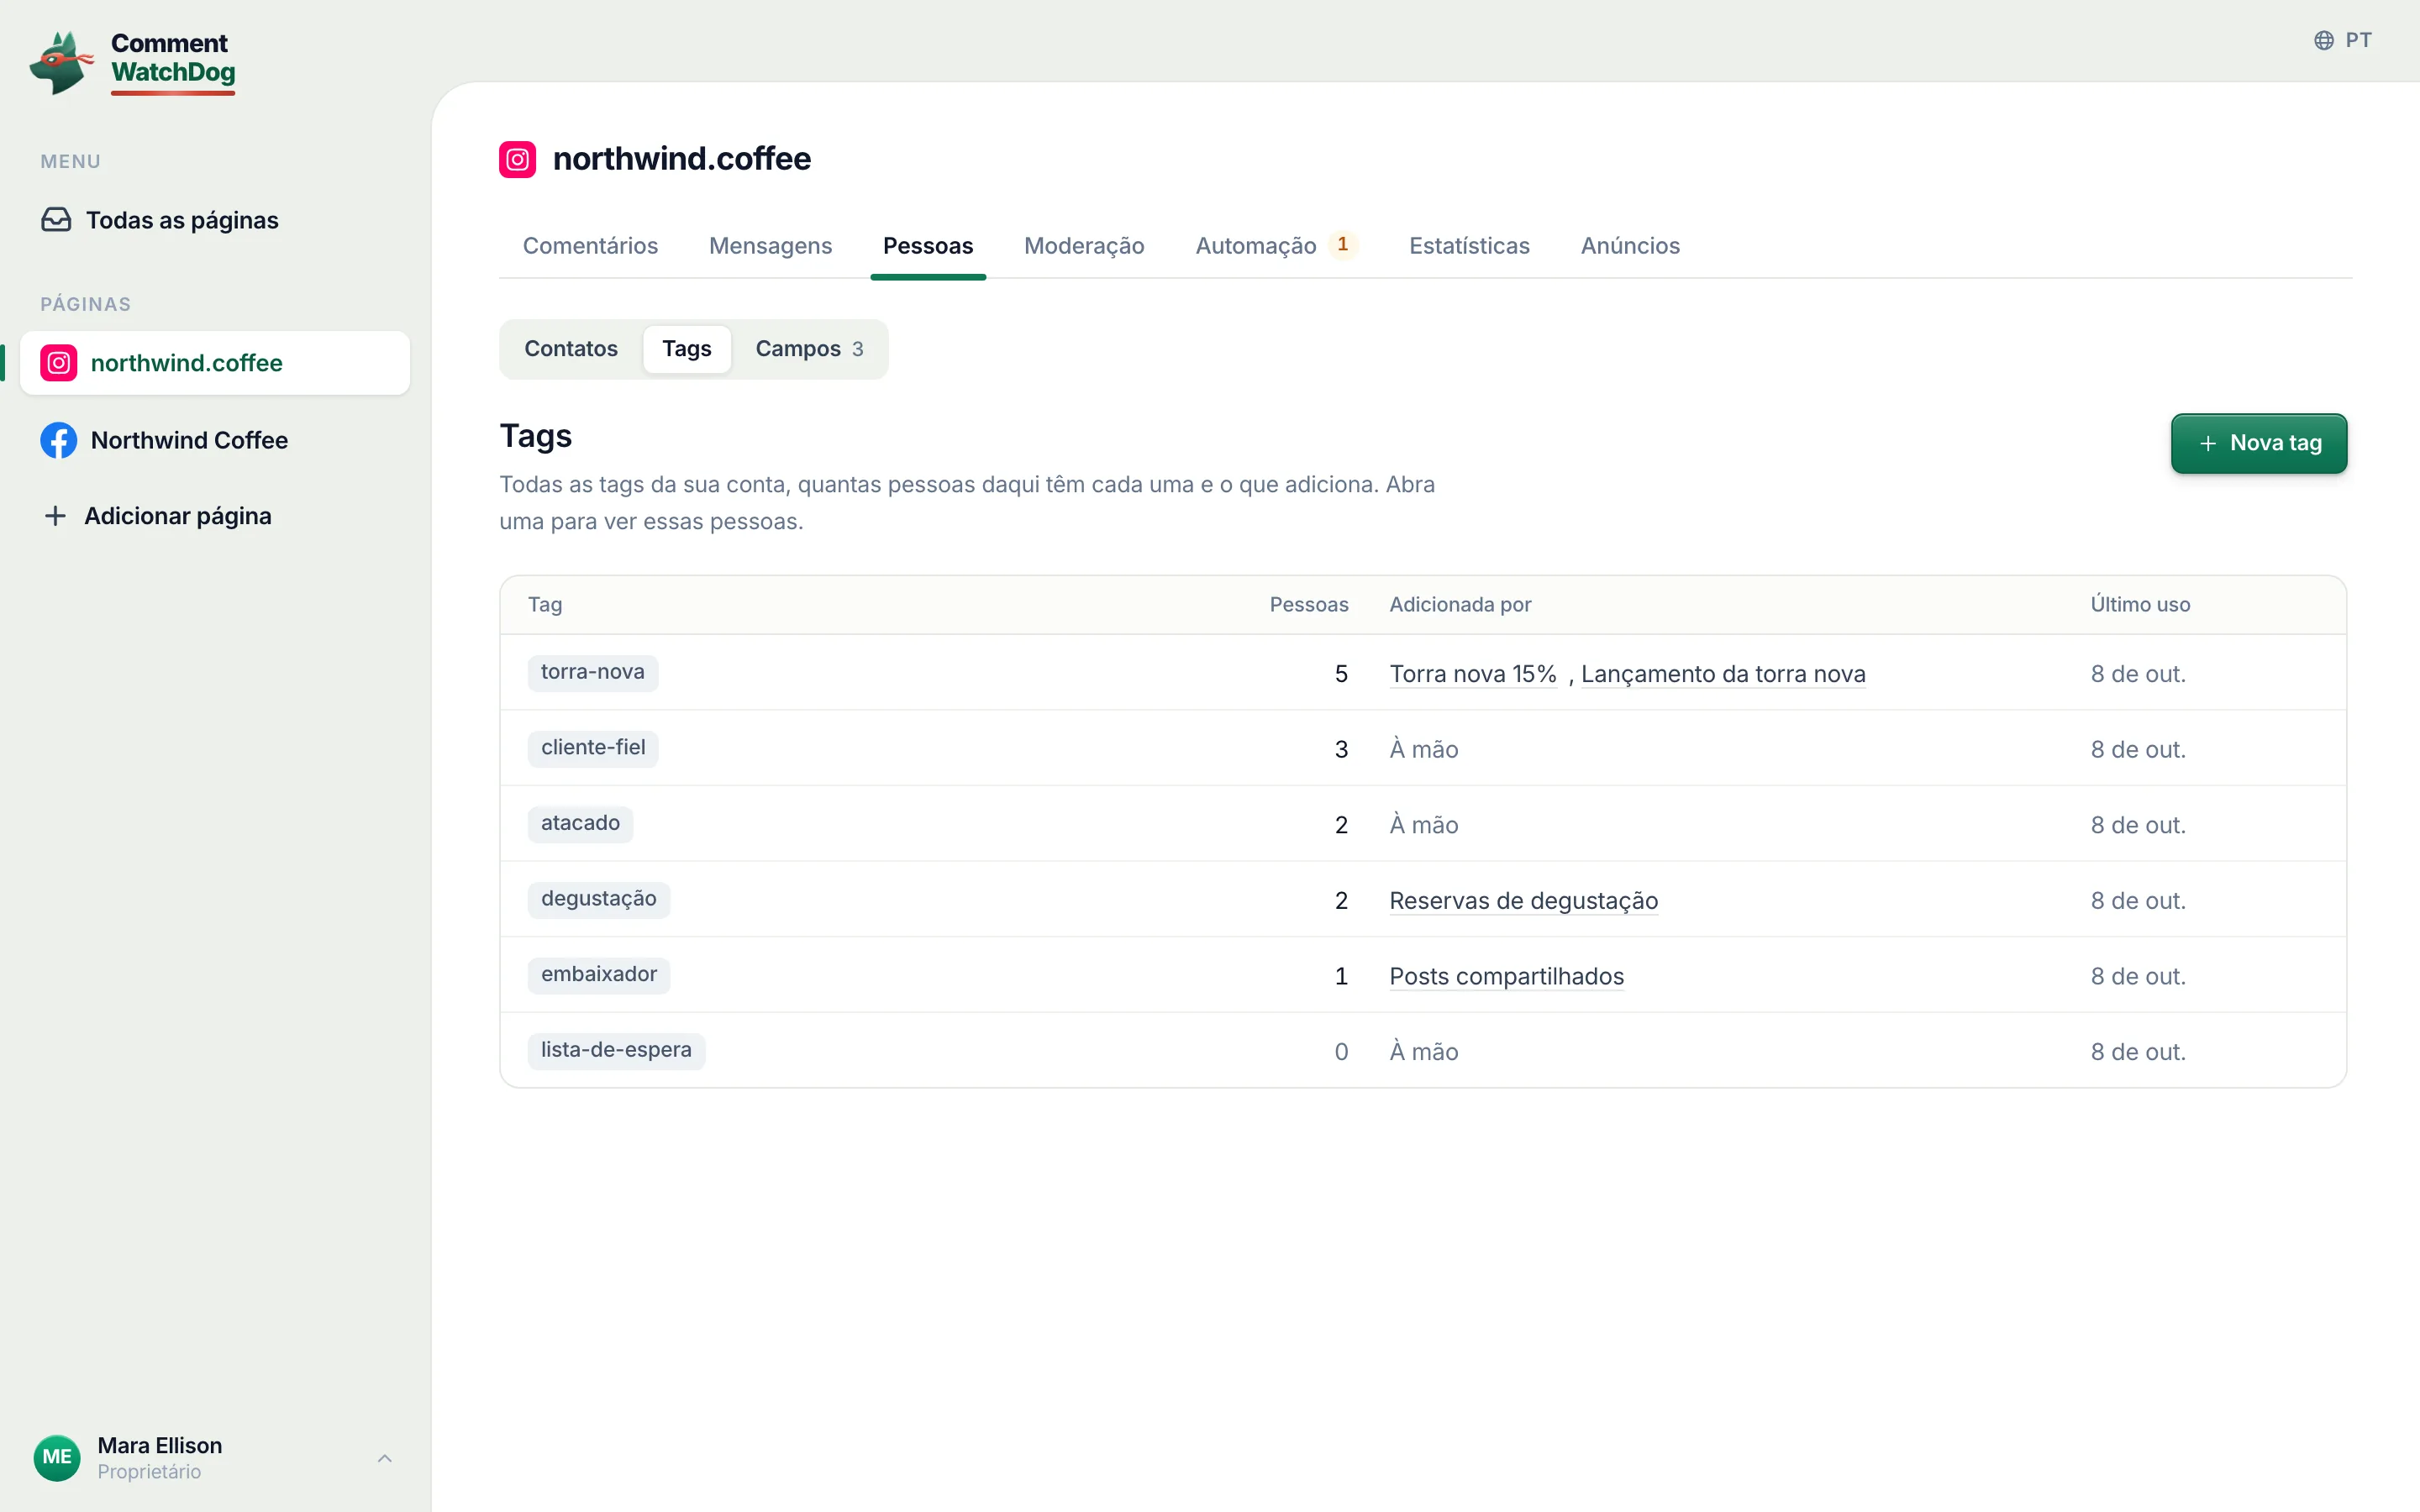
Task: Open the Lançamento da torra nova link
Action: click(1723, 674)
